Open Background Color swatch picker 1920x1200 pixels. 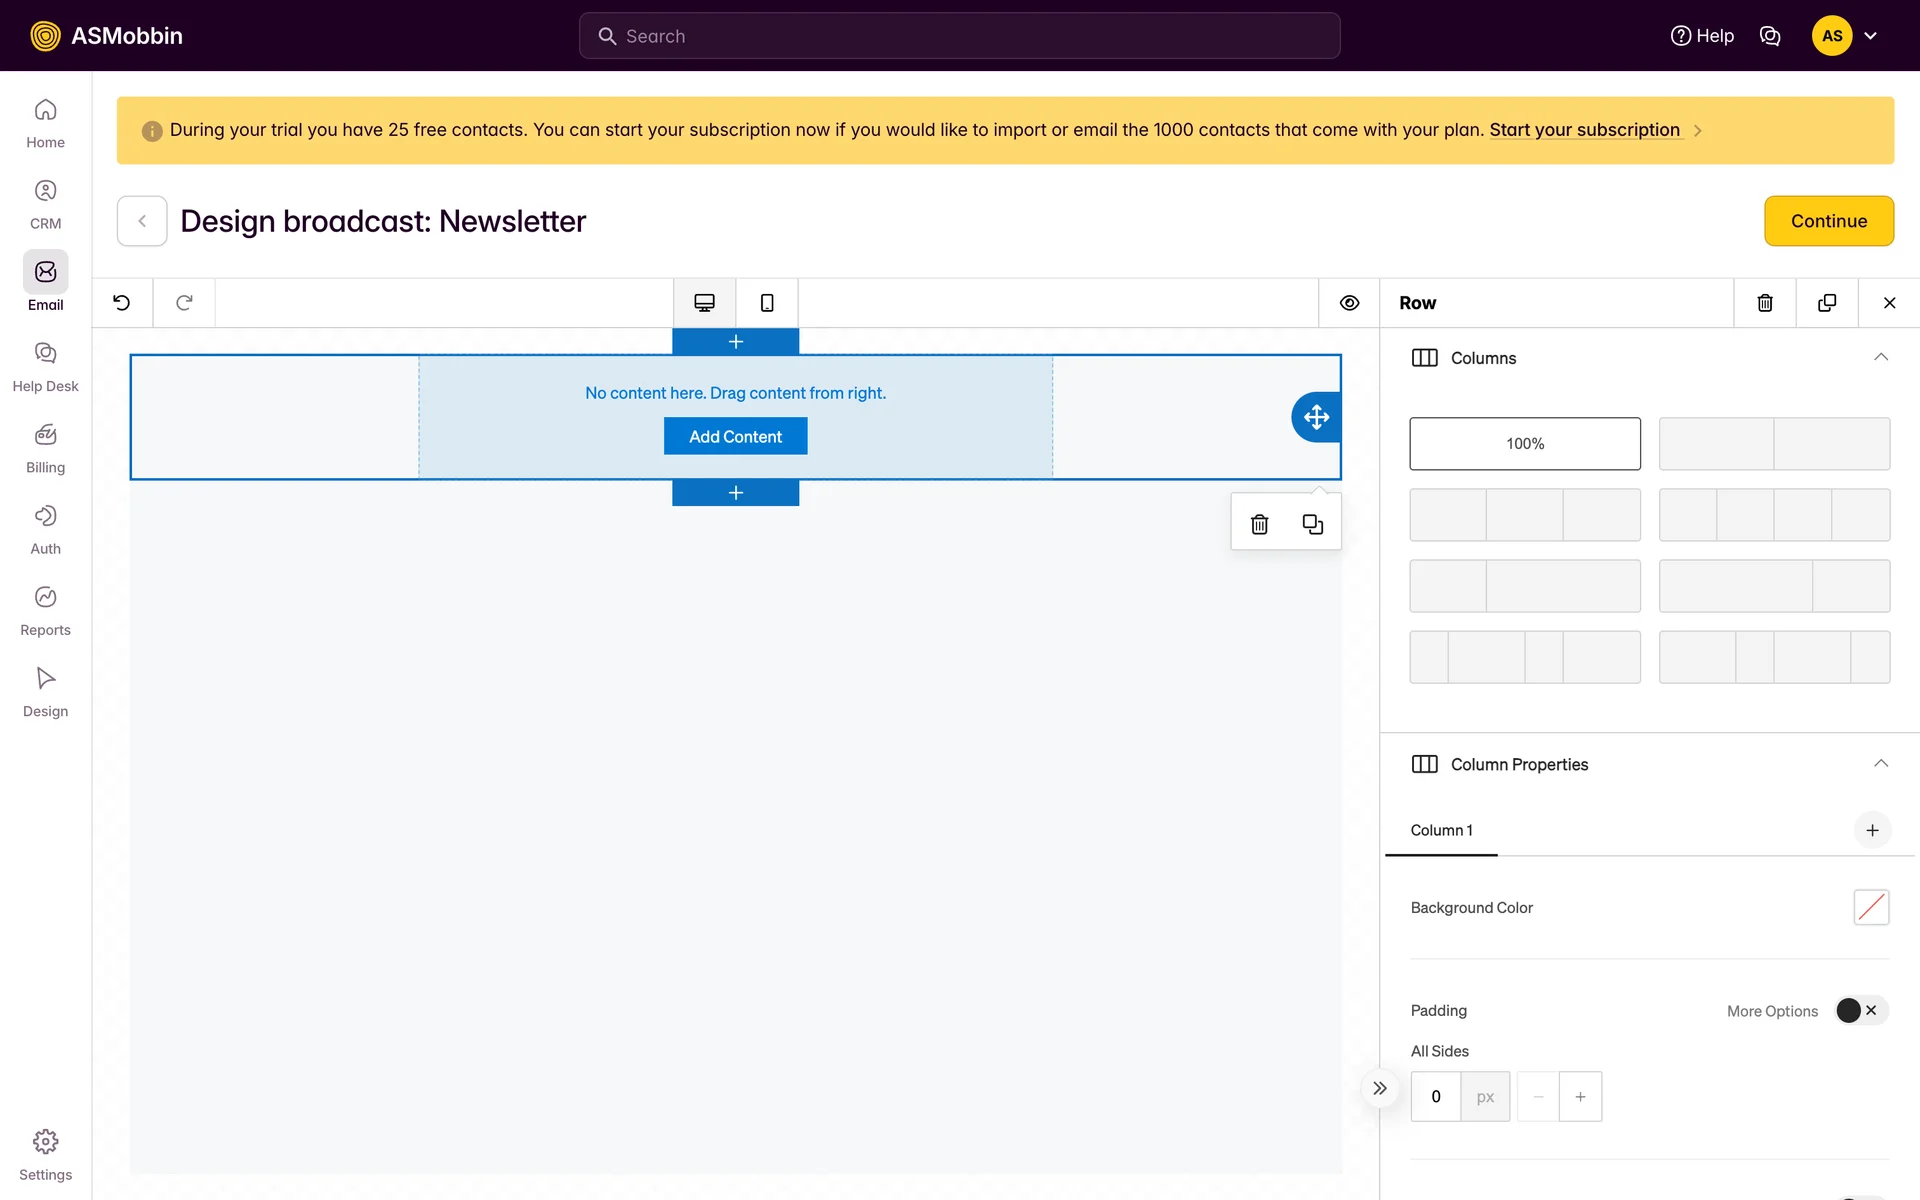tap(1870, 907)
